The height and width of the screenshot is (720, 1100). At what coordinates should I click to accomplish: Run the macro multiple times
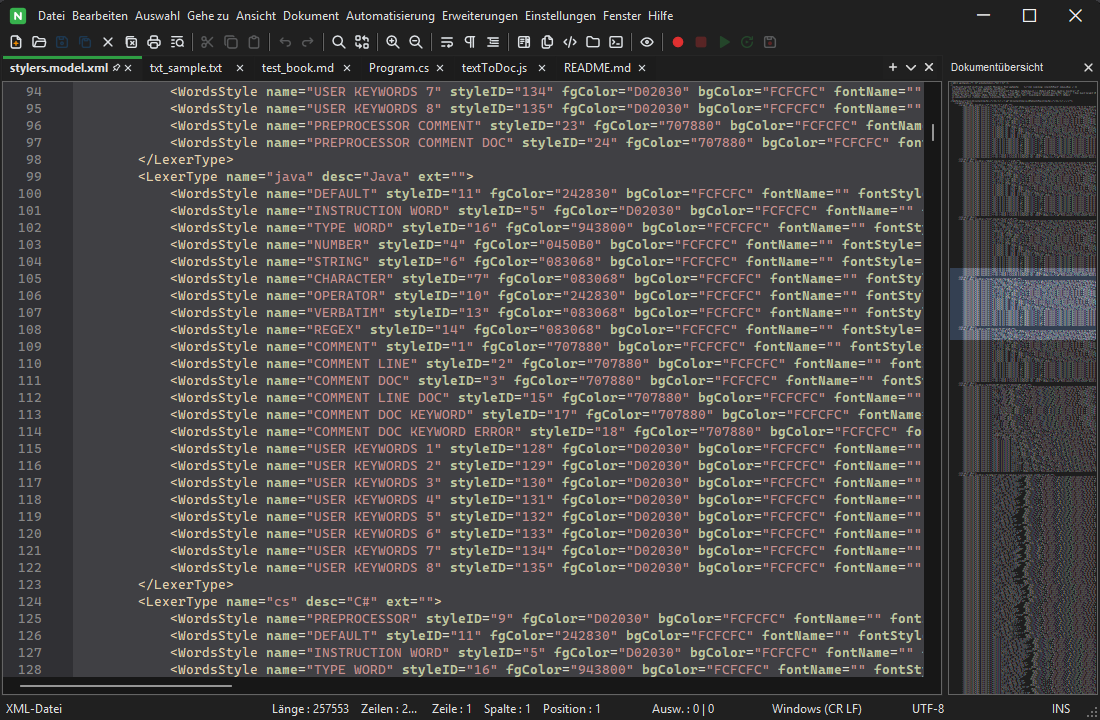747,42
